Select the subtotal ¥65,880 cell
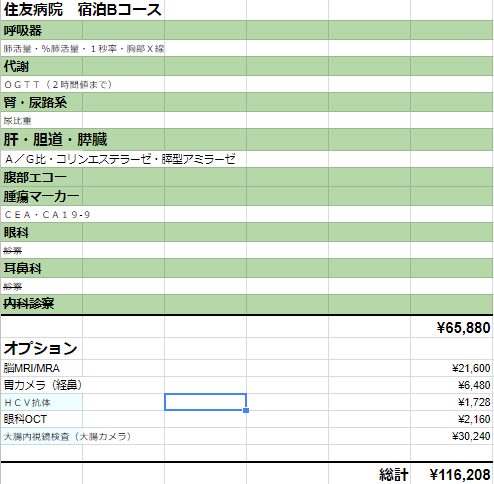Screen dimensions: 494x484 pos(452,327)
